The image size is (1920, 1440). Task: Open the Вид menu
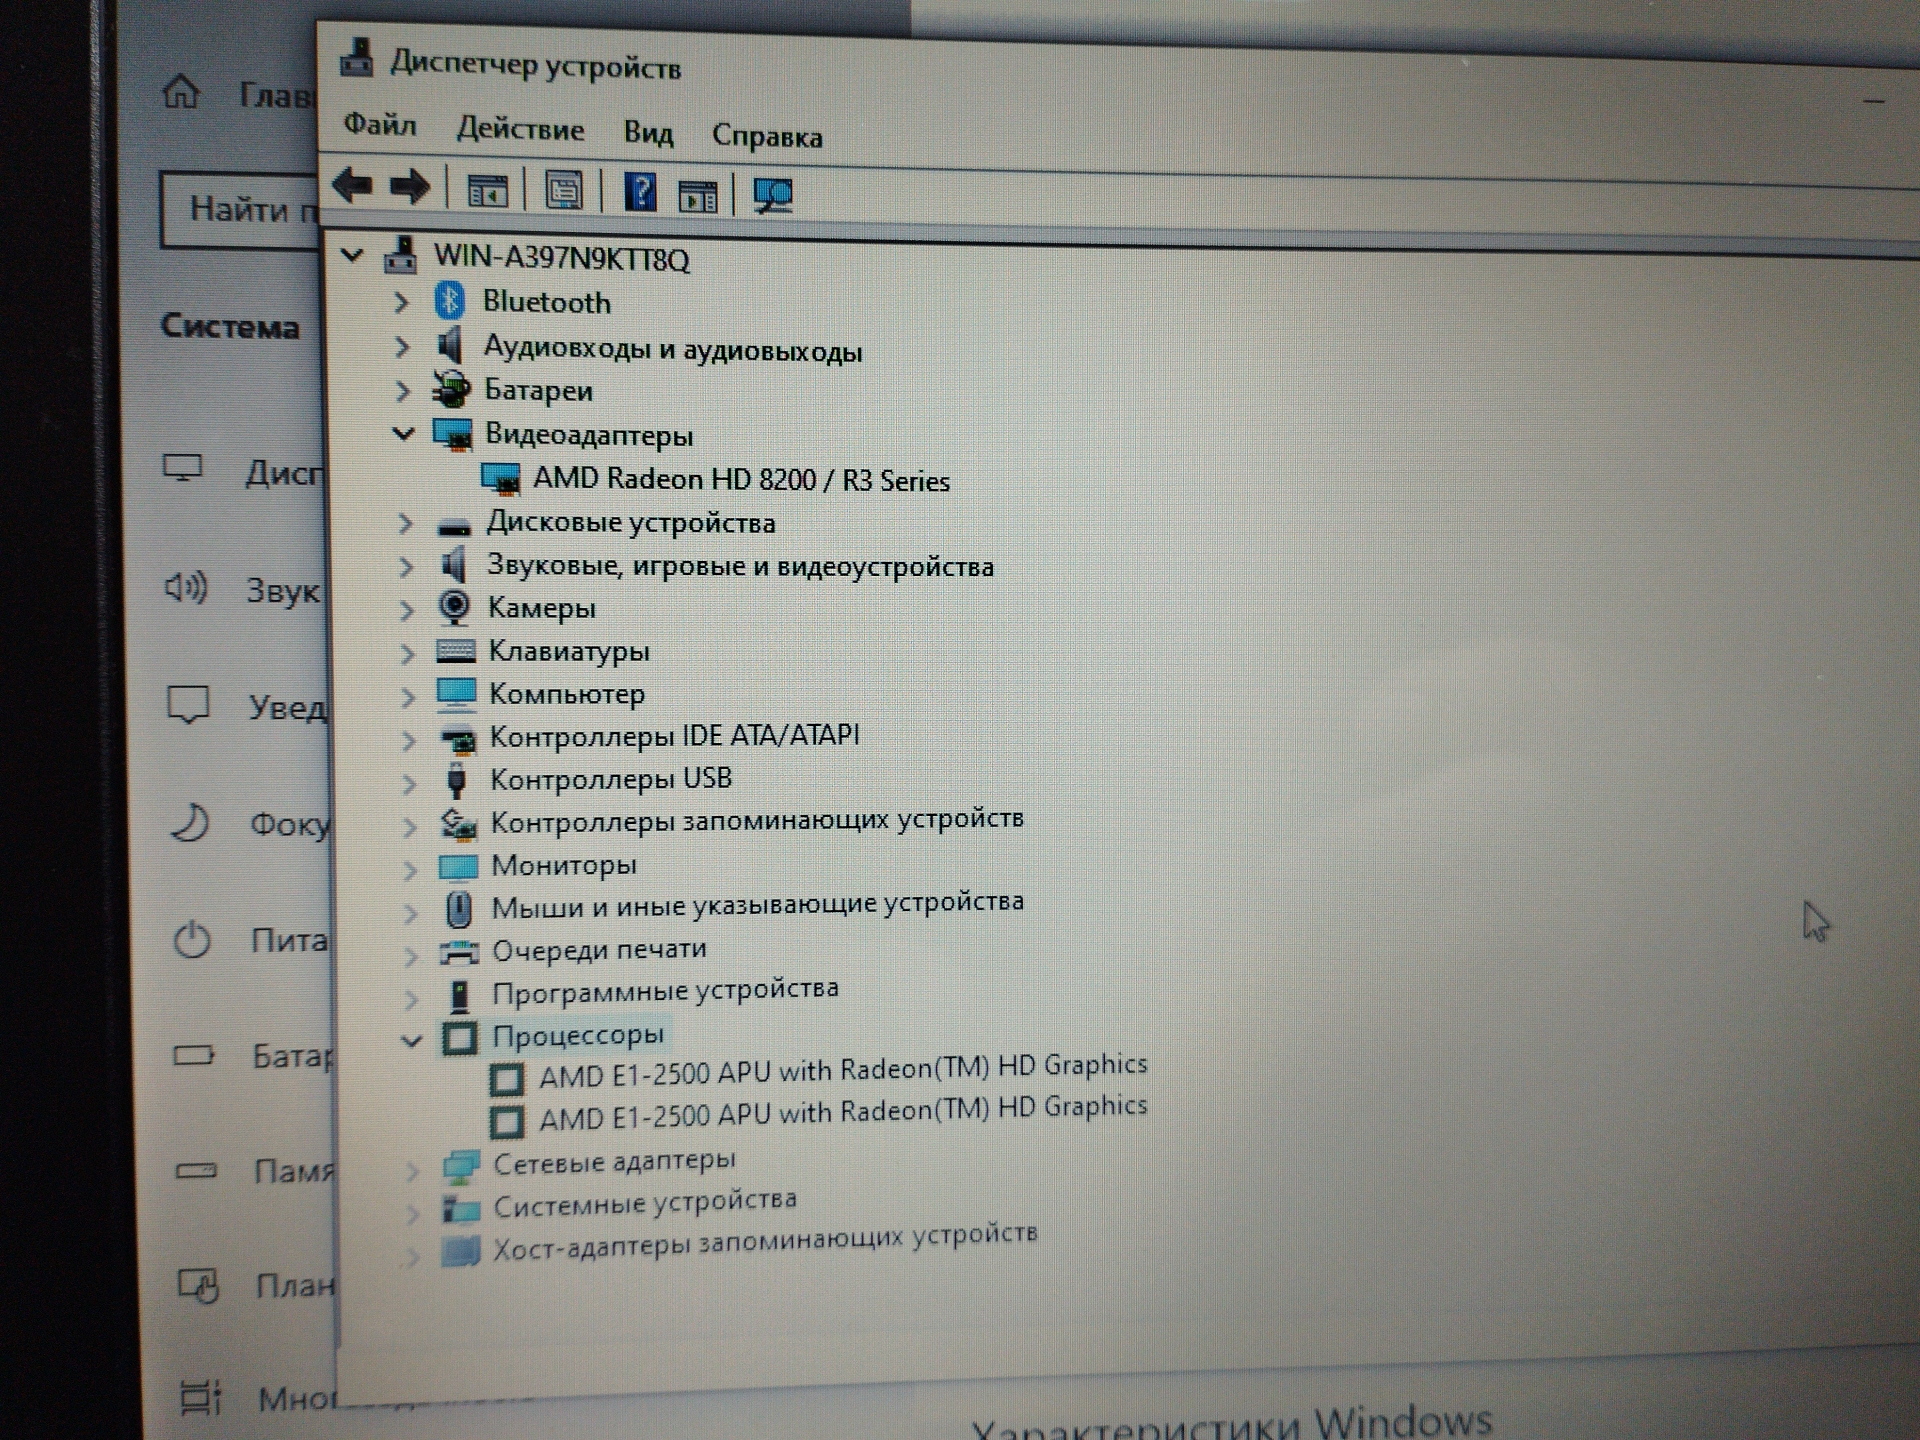(x=648, y=132)
